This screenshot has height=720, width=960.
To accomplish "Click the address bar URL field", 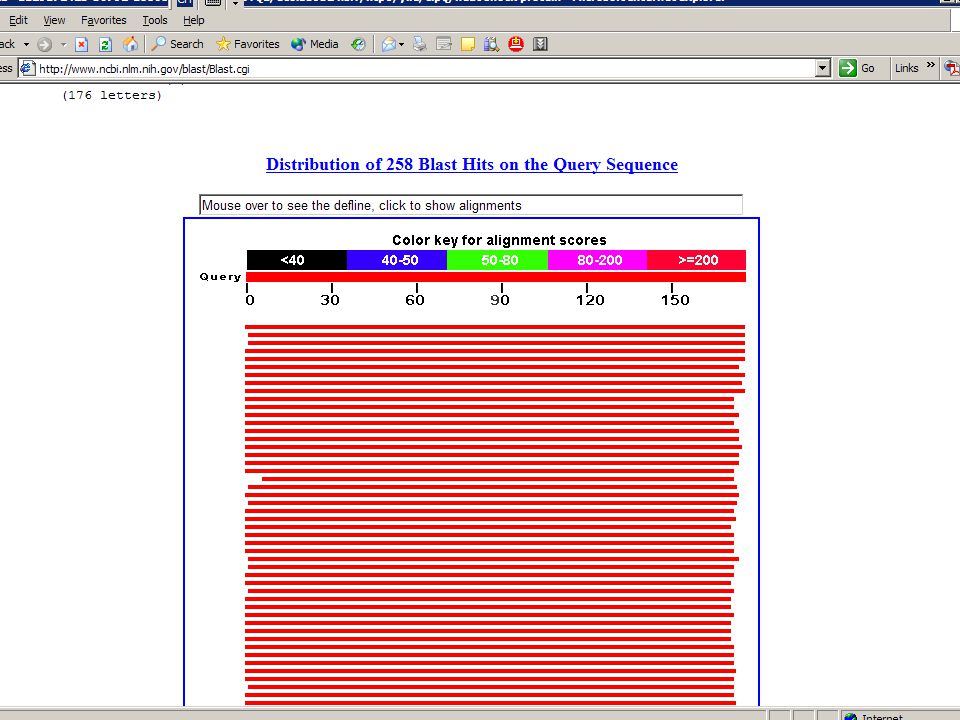I will tap(426, 69).
